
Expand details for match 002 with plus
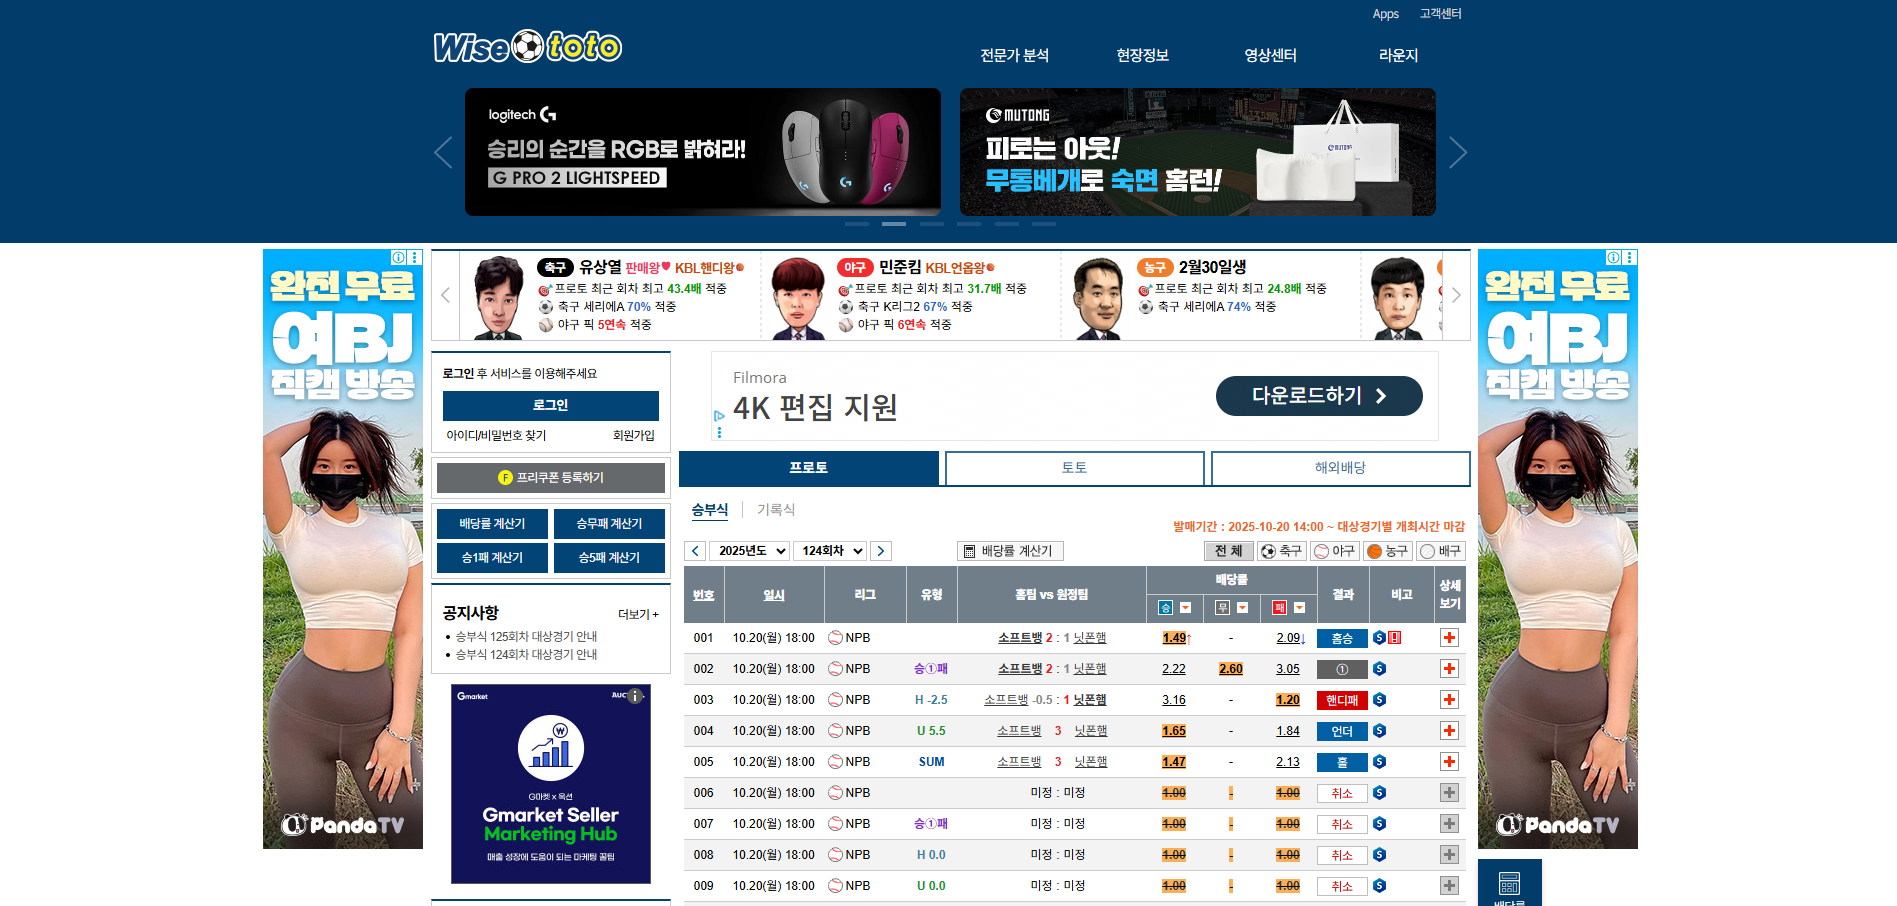click(1448, 669)
